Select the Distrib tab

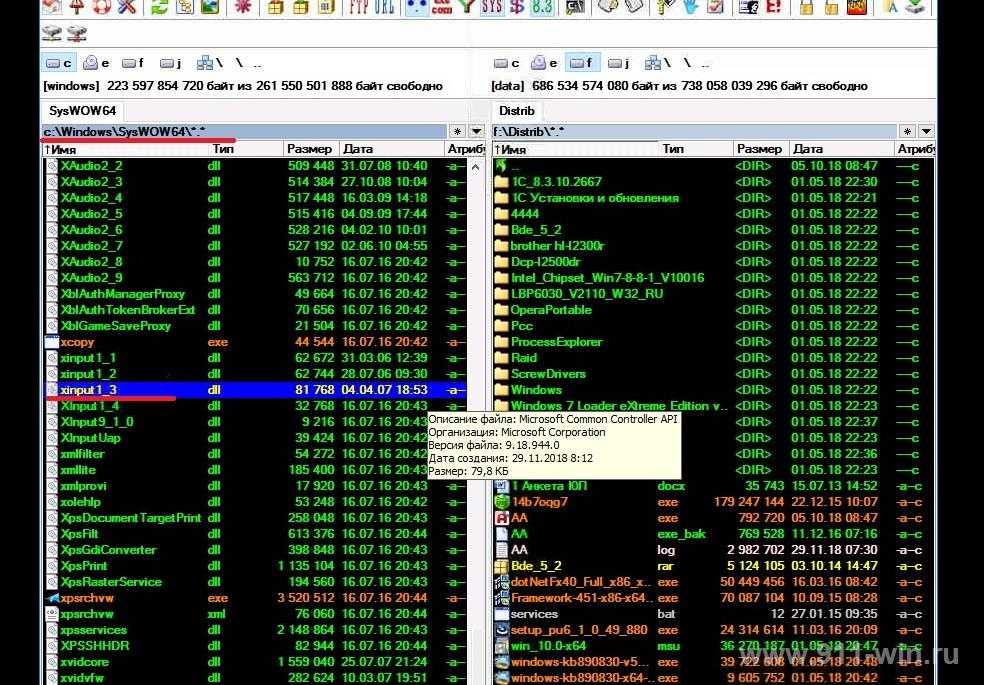[516, 110]
